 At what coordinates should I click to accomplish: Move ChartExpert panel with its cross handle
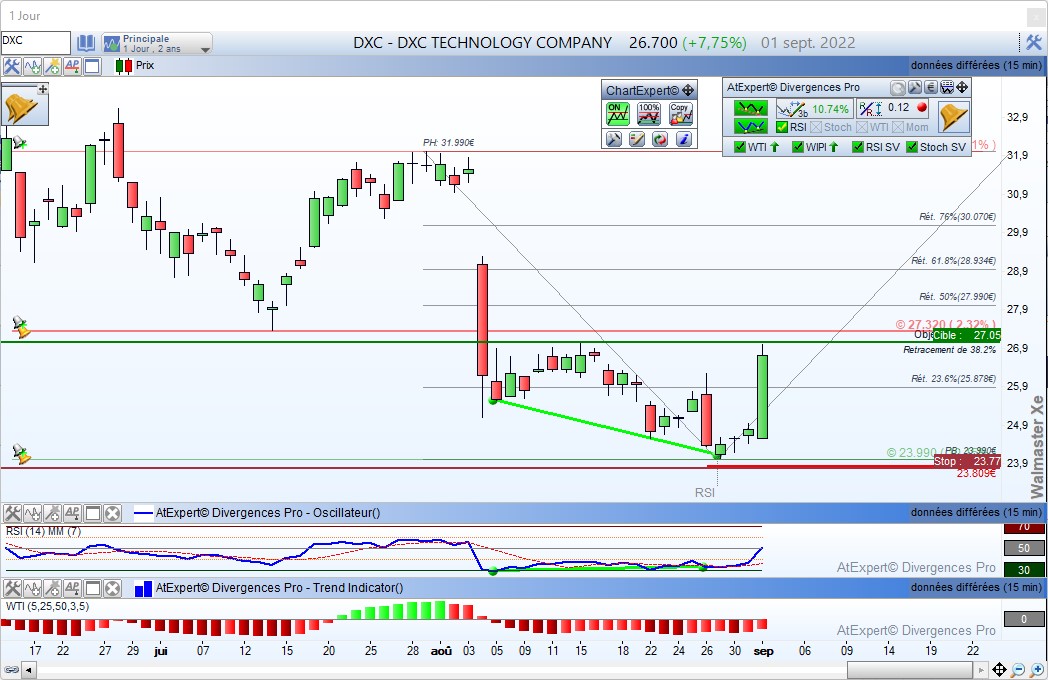tap(688, 90)
